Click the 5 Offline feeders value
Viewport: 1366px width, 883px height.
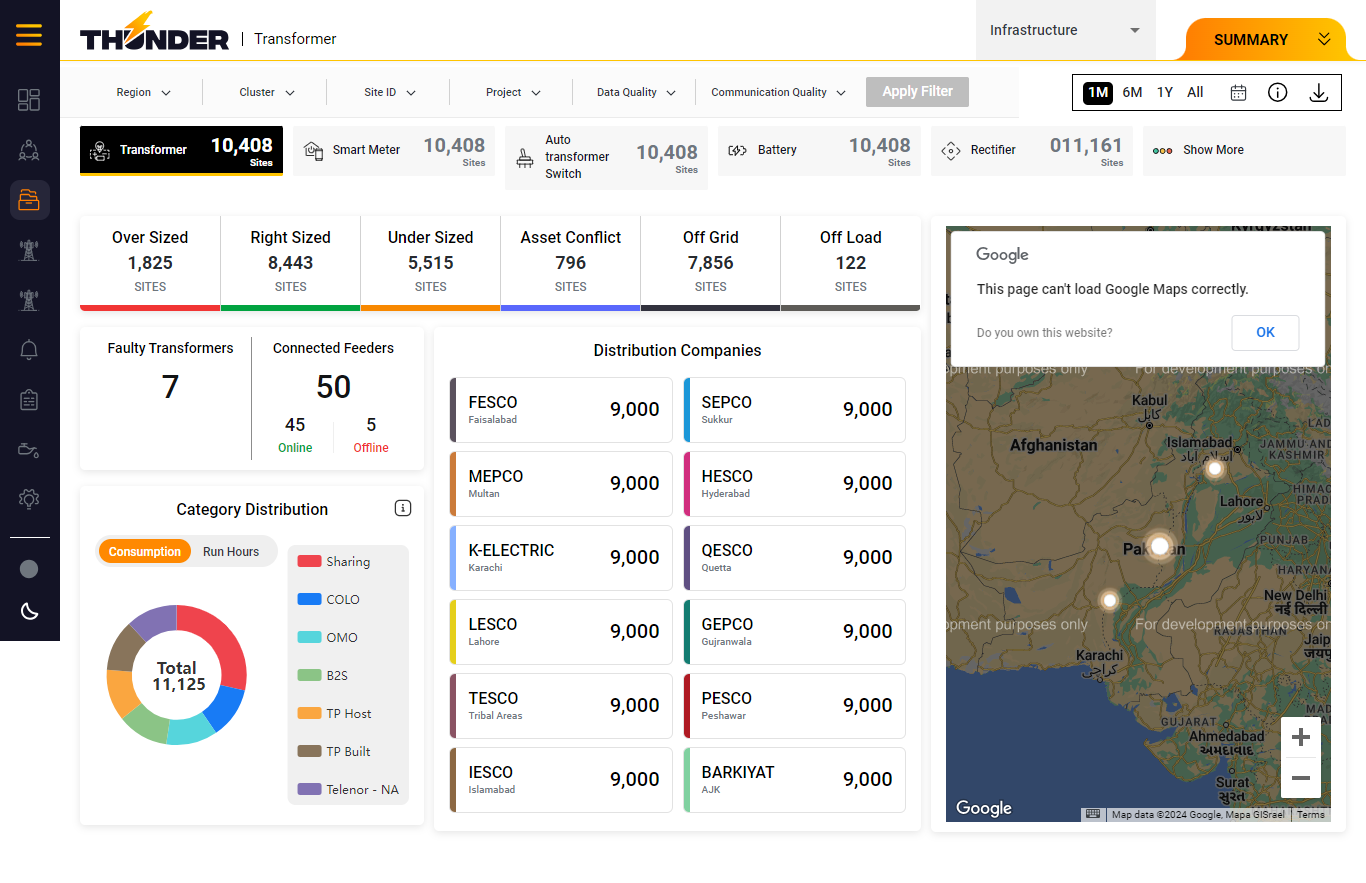tap(371, 425)
